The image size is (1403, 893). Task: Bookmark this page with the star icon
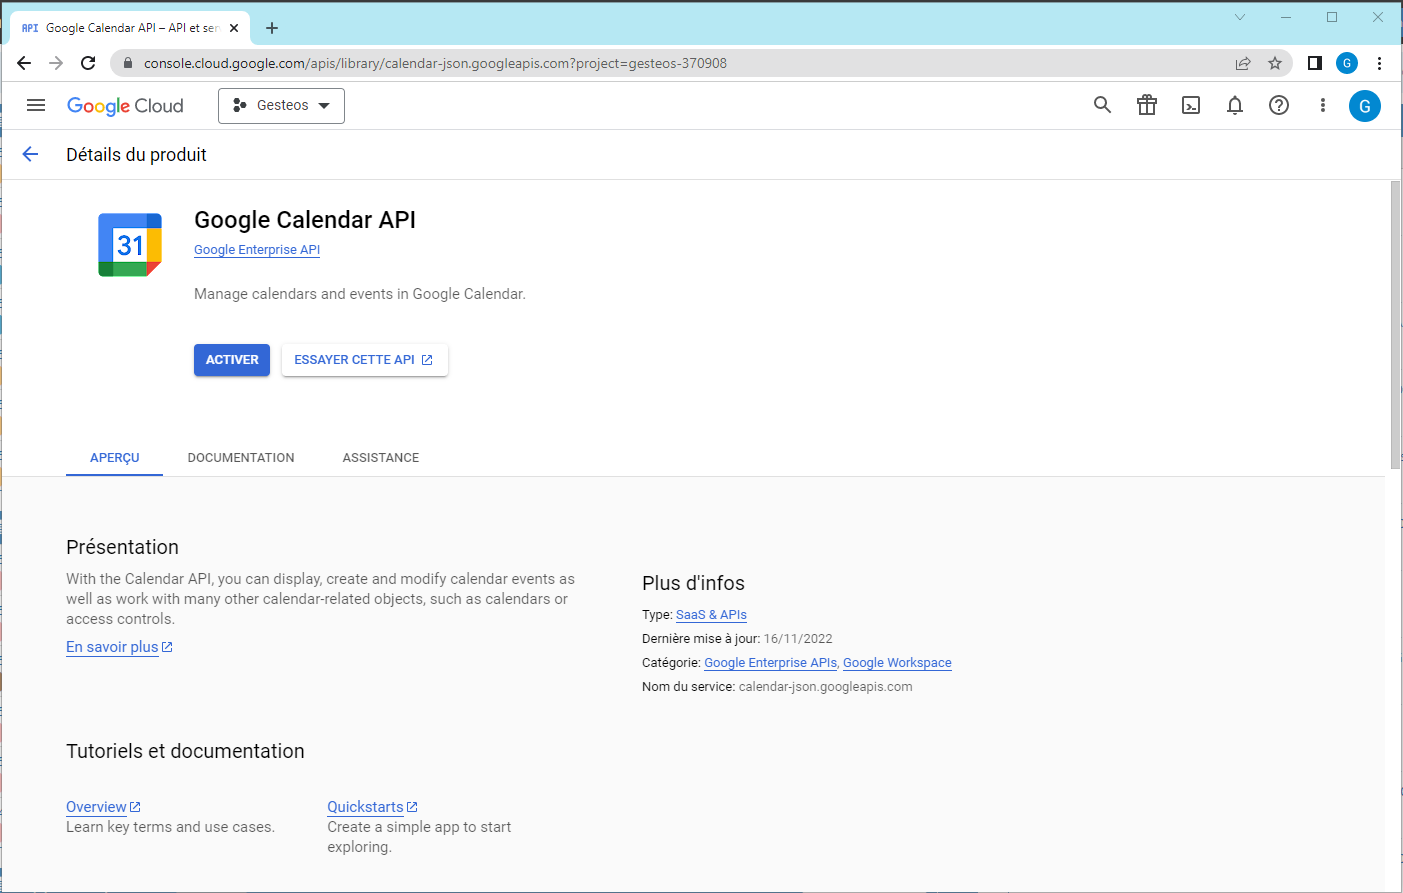(1274, 63)
